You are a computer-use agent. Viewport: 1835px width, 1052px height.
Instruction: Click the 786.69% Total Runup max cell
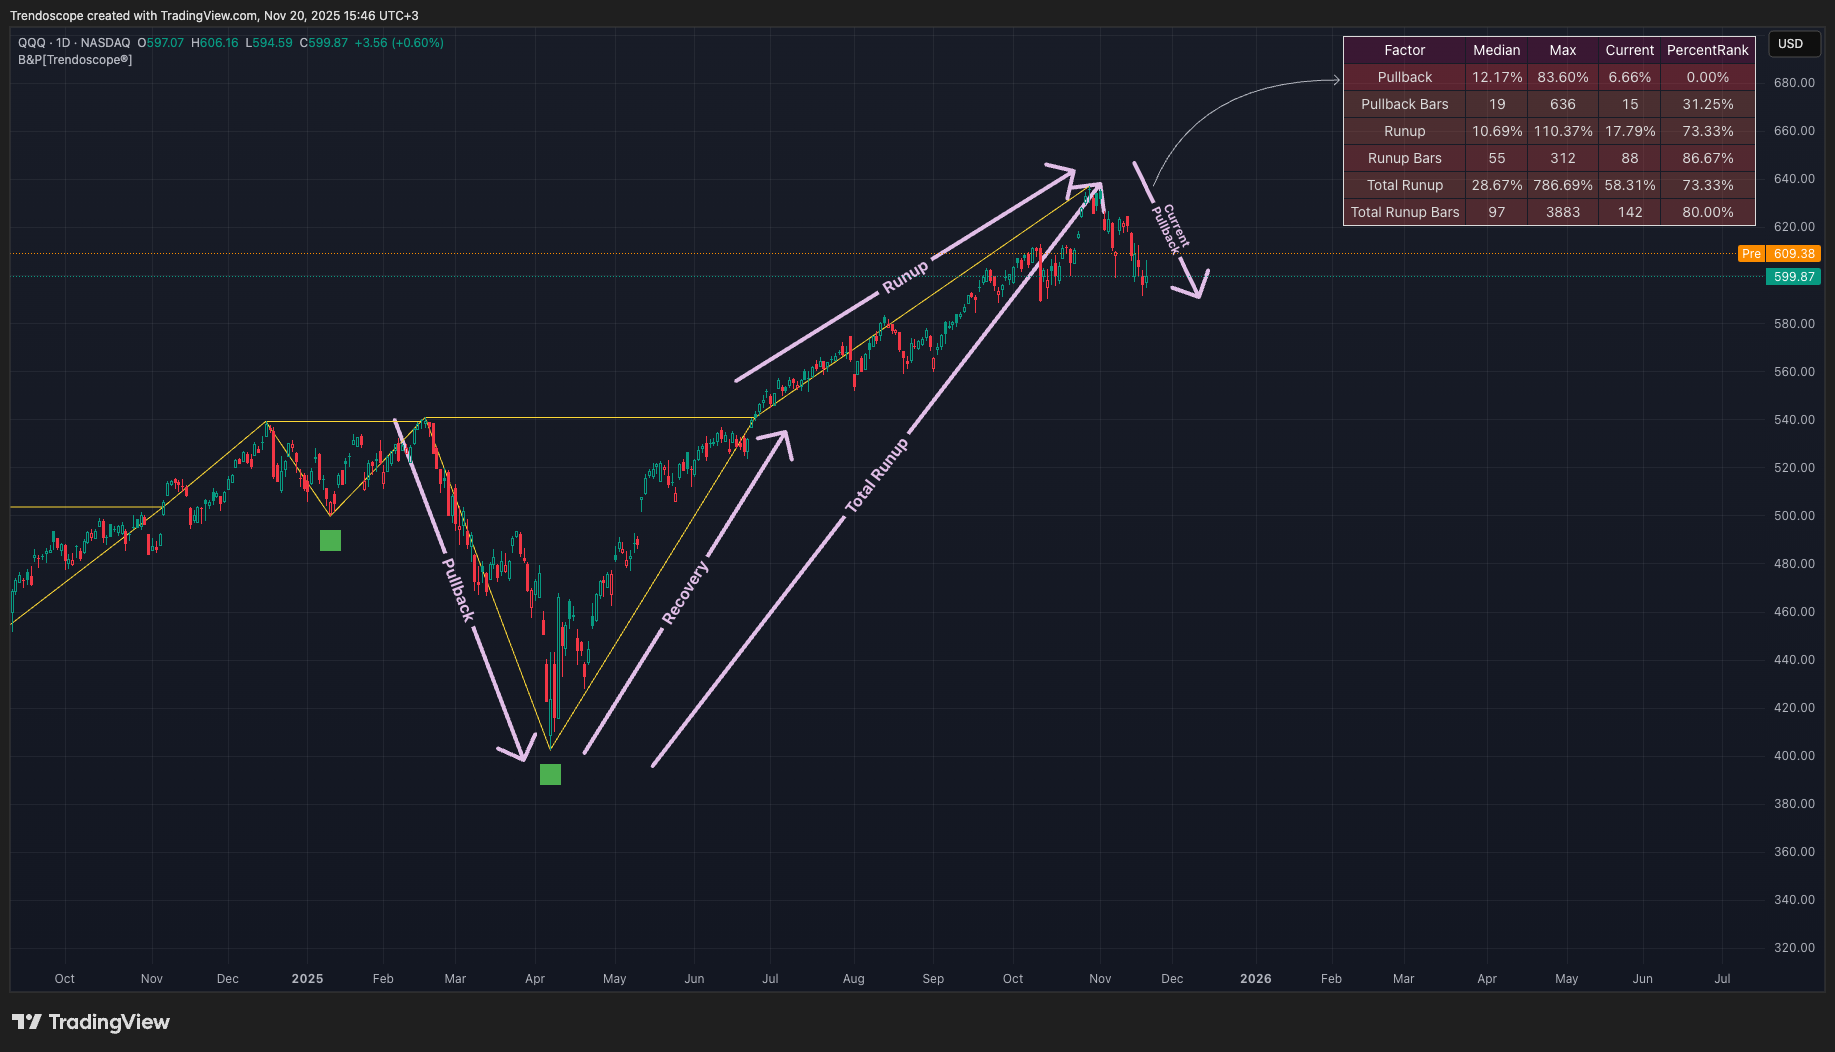pos(1562,185)
